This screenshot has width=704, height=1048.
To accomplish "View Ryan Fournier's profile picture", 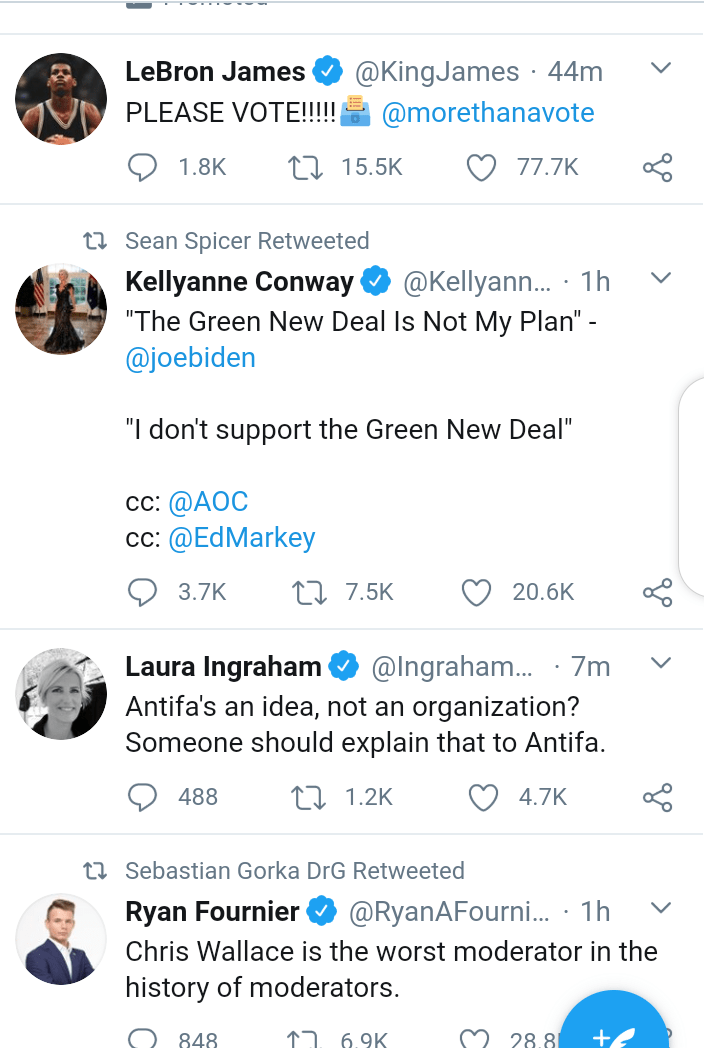I will 61,939.
